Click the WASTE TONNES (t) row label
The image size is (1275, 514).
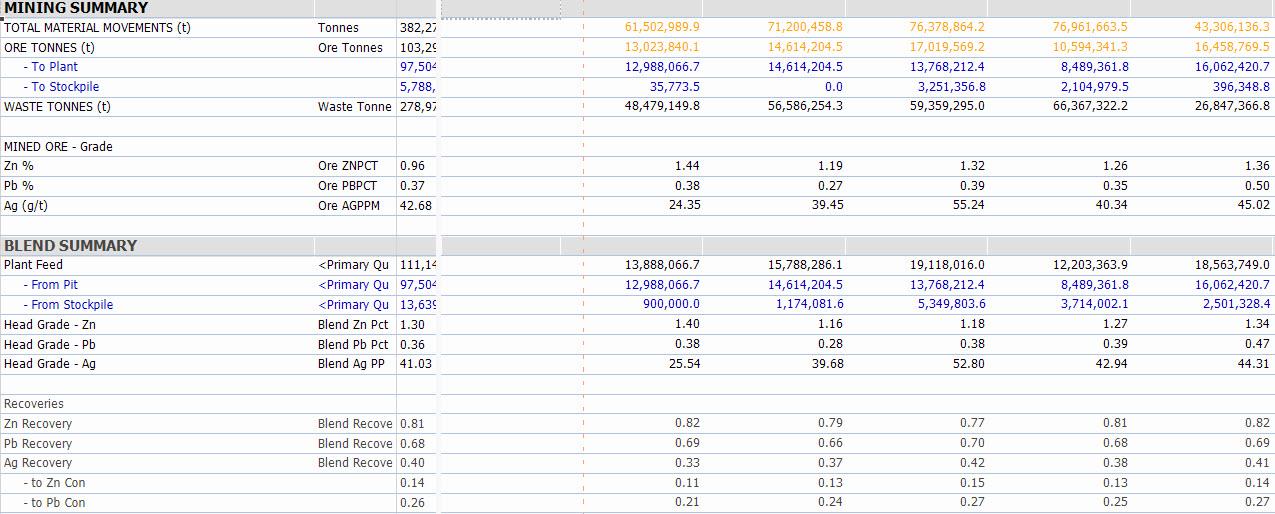point(57,107)
